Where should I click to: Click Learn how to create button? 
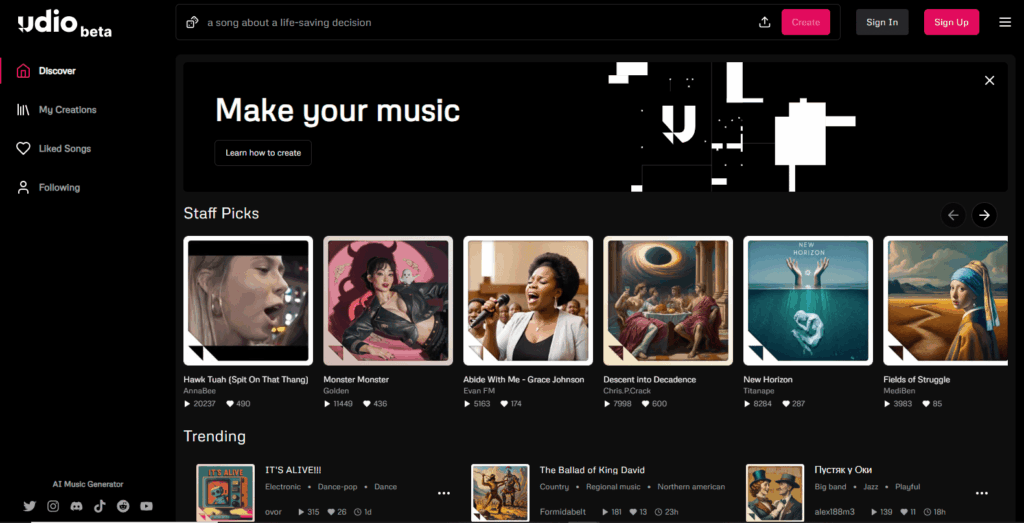tap(263, 153)
